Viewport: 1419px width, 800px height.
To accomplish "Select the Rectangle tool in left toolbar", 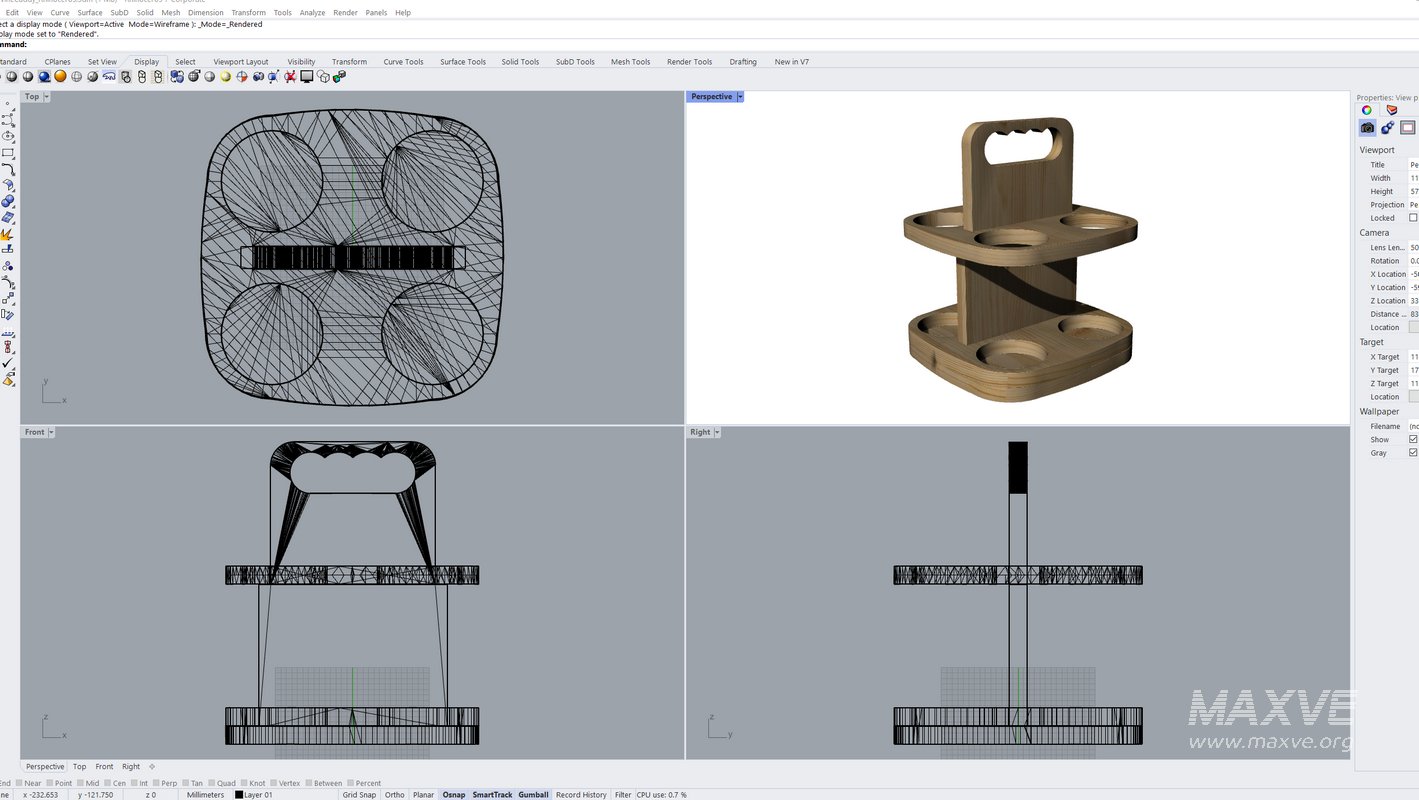I will click(8, 153).
